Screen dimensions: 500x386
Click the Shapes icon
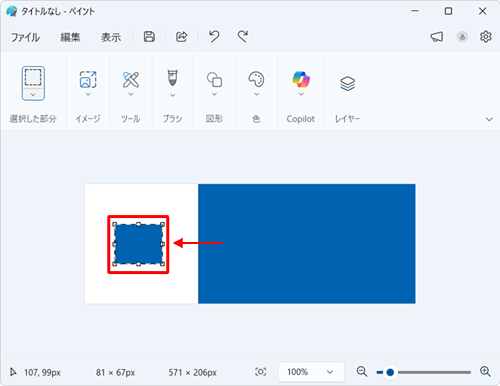coord(214,79)
